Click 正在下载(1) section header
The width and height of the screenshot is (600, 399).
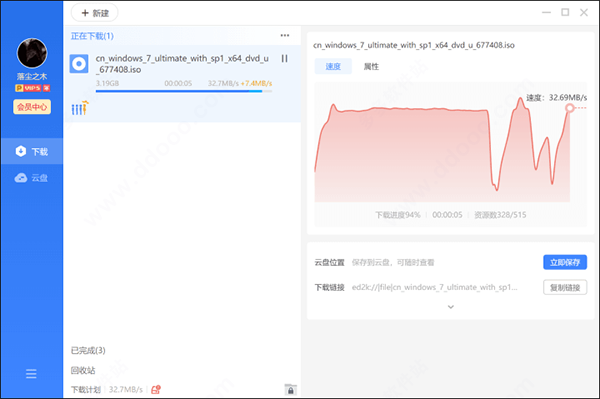point(92,36)
